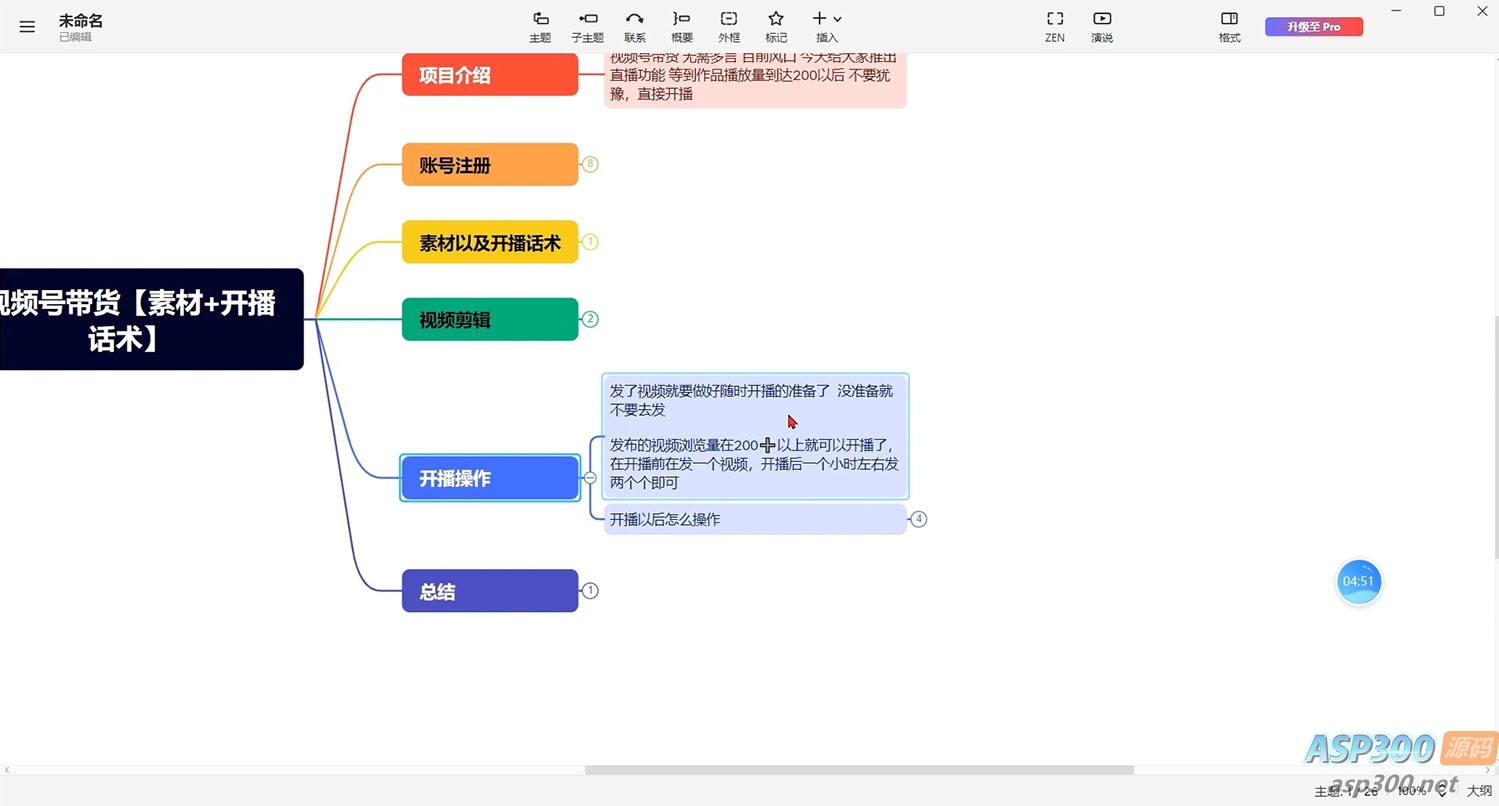Image resolution: width=1499 pixels, height=806 pixels.
Task: Click the 04:51 timer bubble
Action: click(x=1358, y=582)
